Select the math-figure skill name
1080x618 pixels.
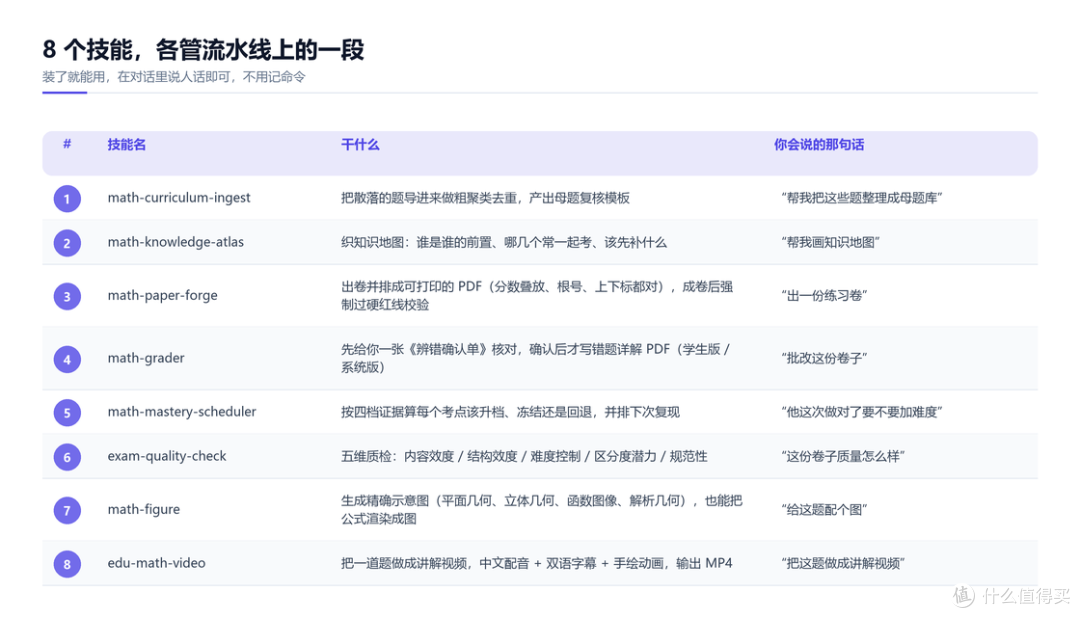(x=143, y=509)
